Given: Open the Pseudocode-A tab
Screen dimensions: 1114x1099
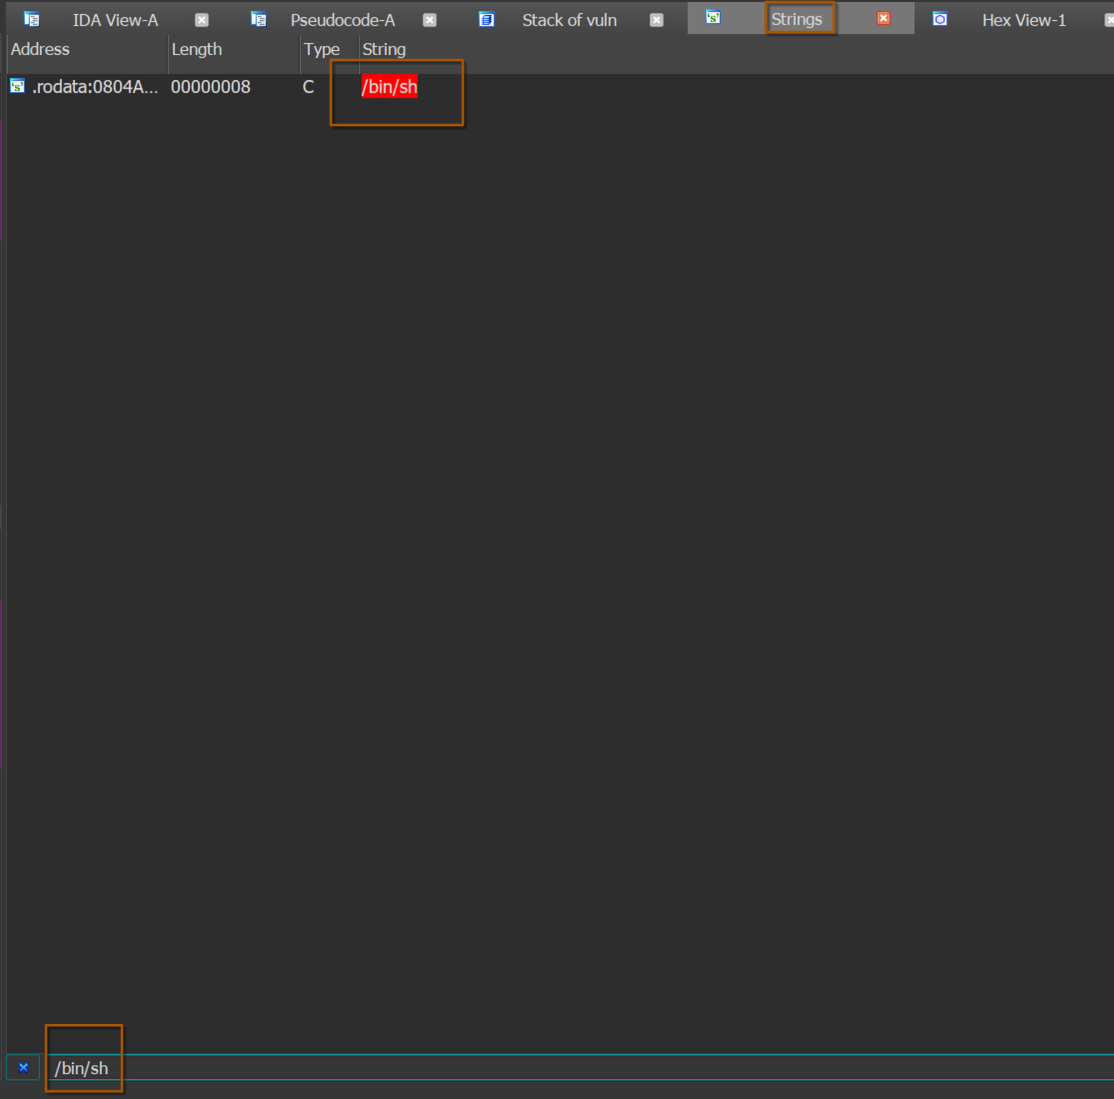Looking at the screenshot, I should pyautogui.click(x=343, y=19).
